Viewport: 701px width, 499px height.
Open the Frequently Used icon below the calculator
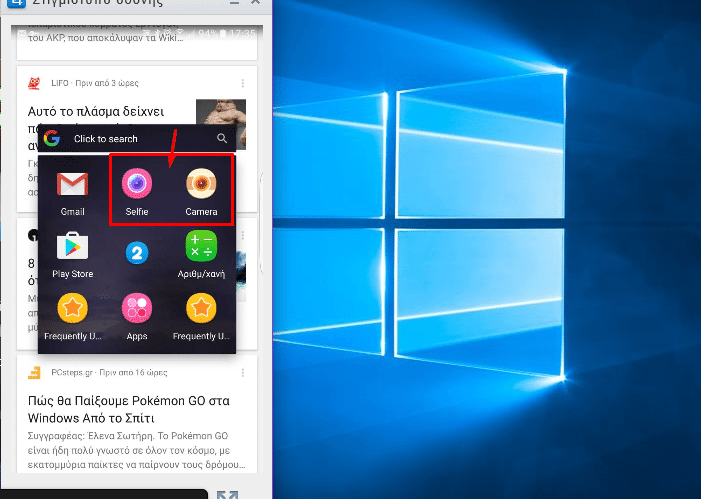tap(201, 308)
